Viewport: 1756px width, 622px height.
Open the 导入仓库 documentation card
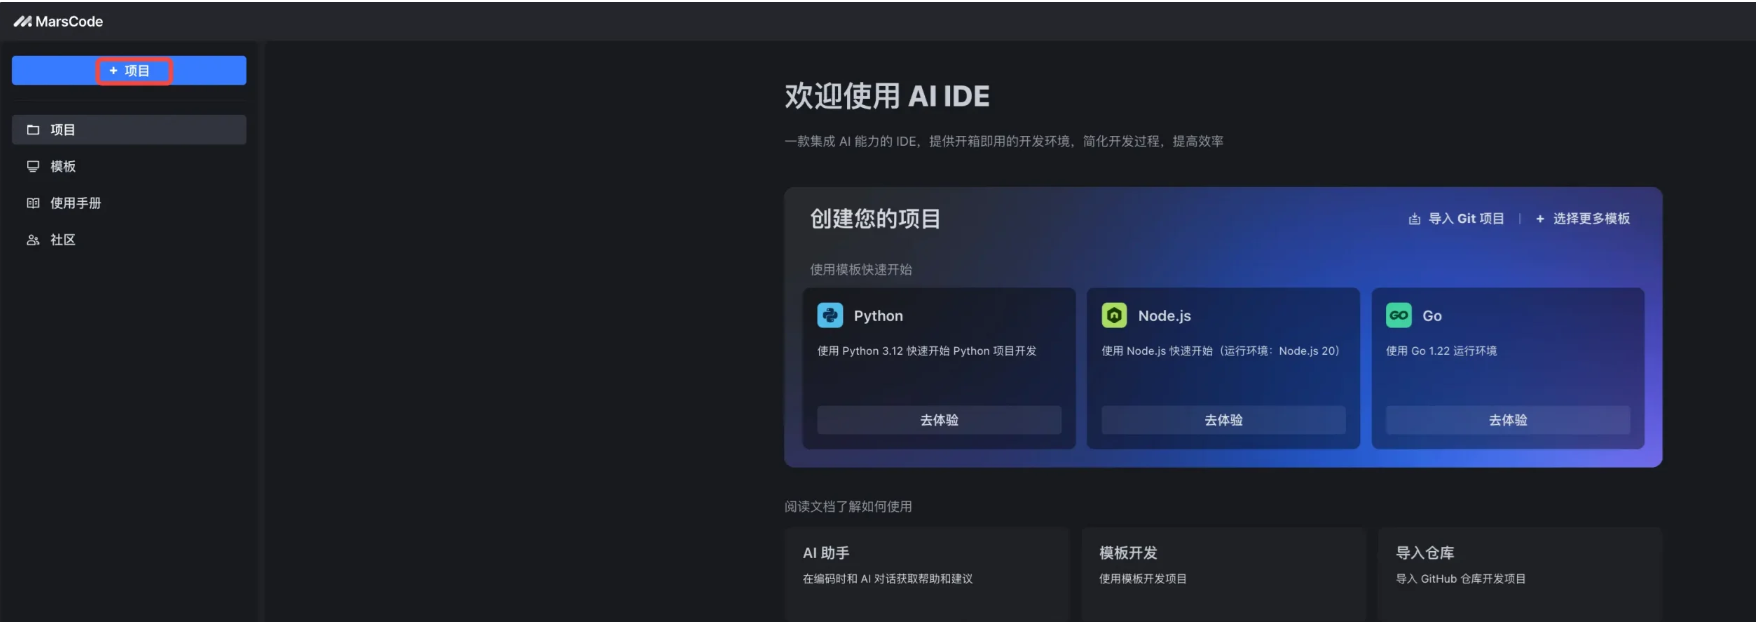1520,575
